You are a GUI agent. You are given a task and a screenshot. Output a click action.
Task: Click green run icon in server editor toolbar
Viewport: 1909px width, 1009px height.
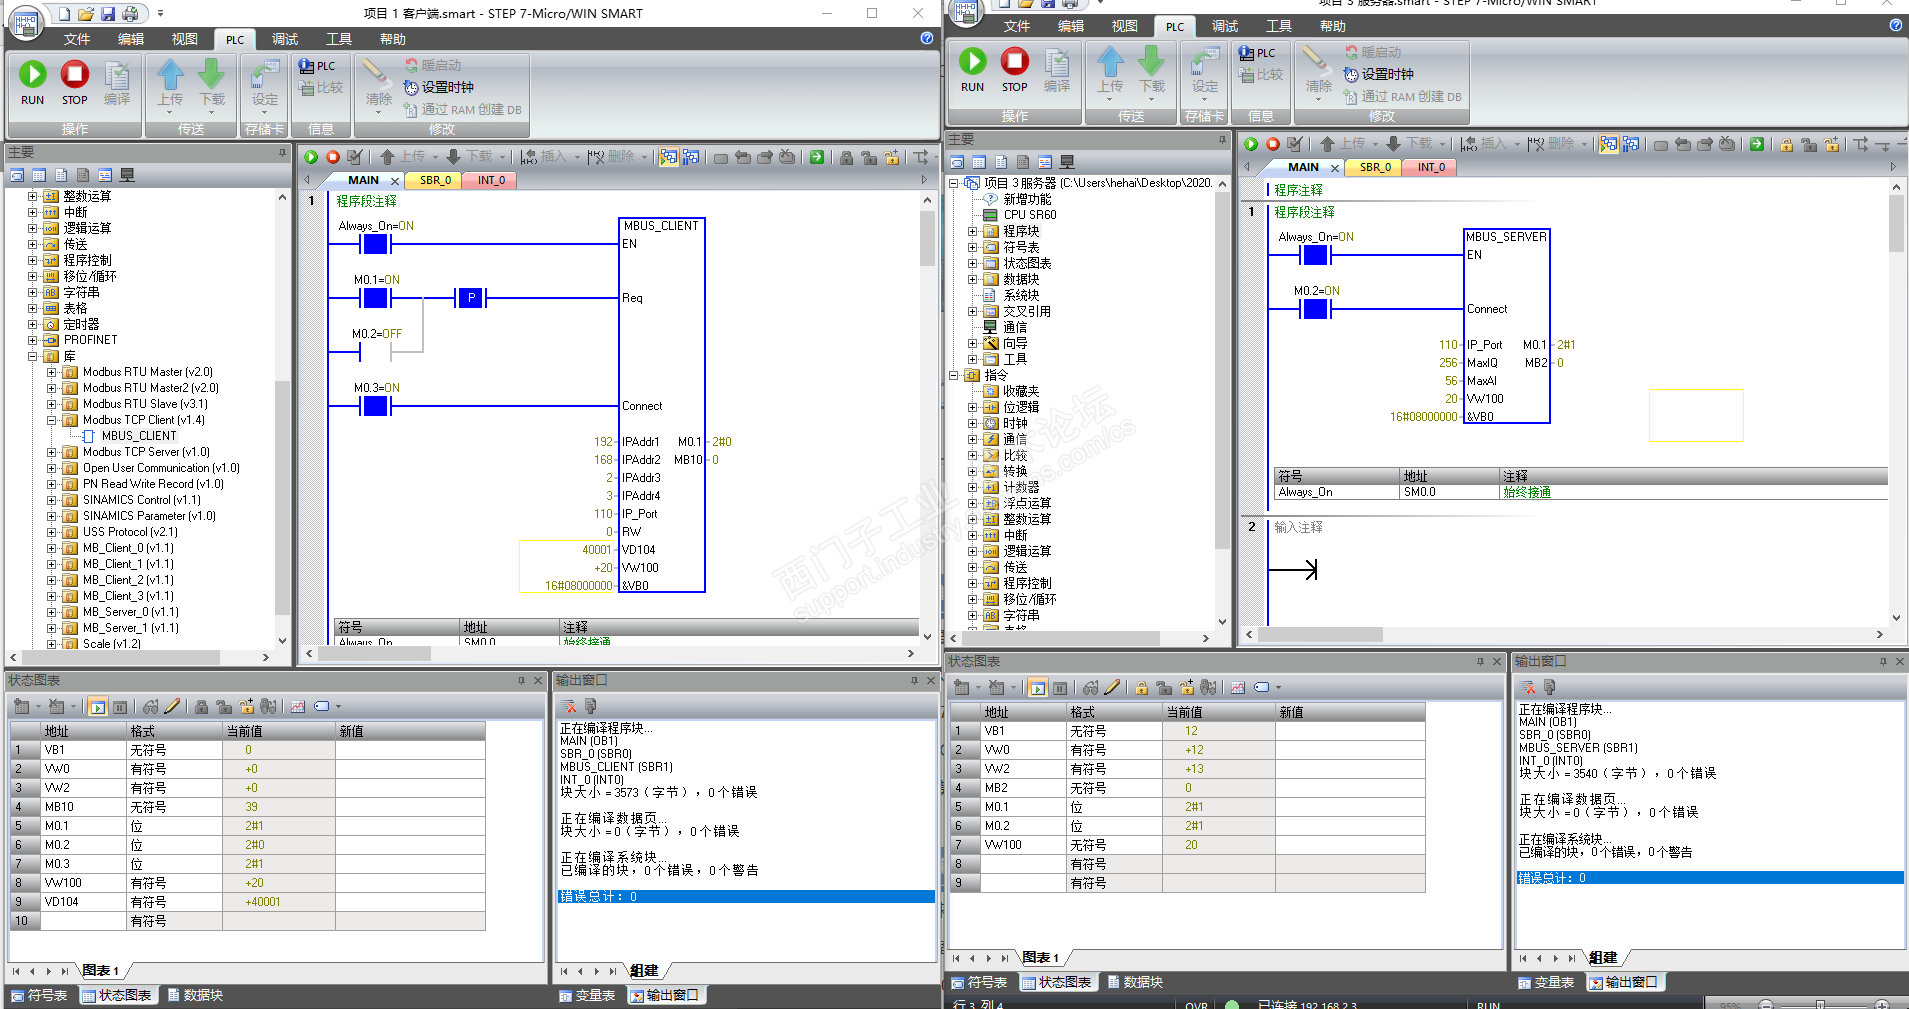pyautogui.click(x=1251, y=144)
